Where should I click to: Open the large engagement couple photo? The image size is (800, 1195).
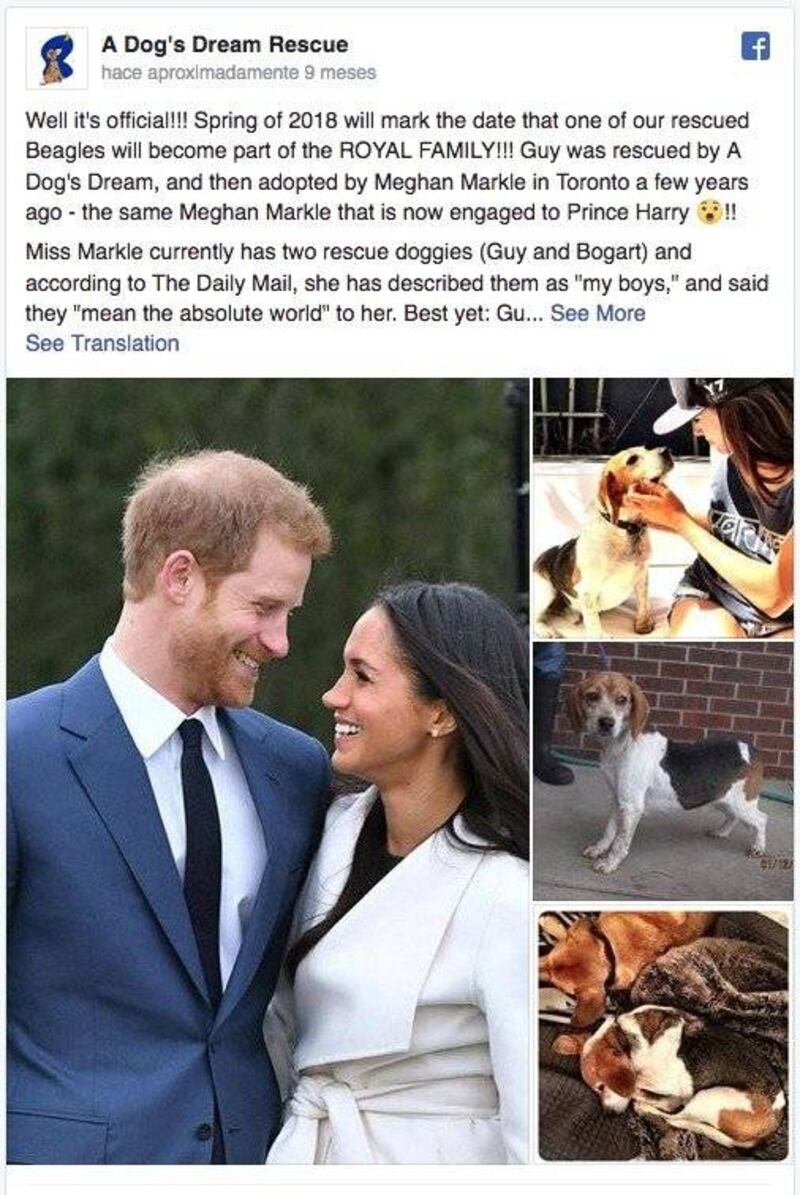(x=267, y=771)
